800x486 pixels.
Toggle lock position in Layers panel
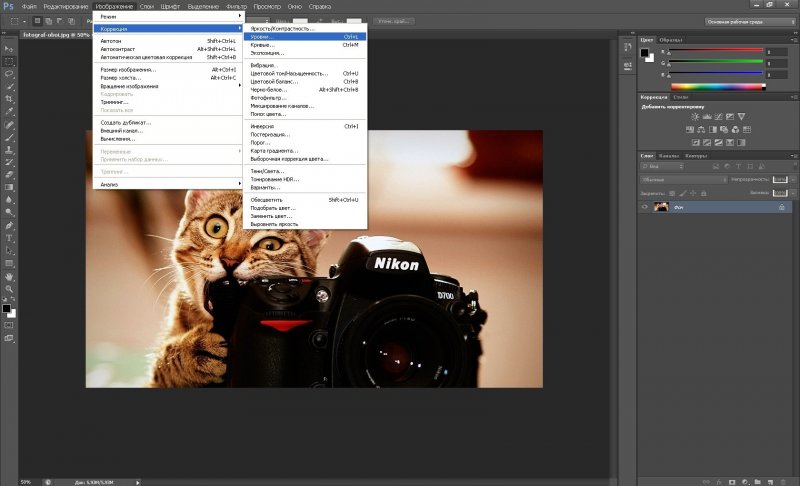[x=693, y=193]
